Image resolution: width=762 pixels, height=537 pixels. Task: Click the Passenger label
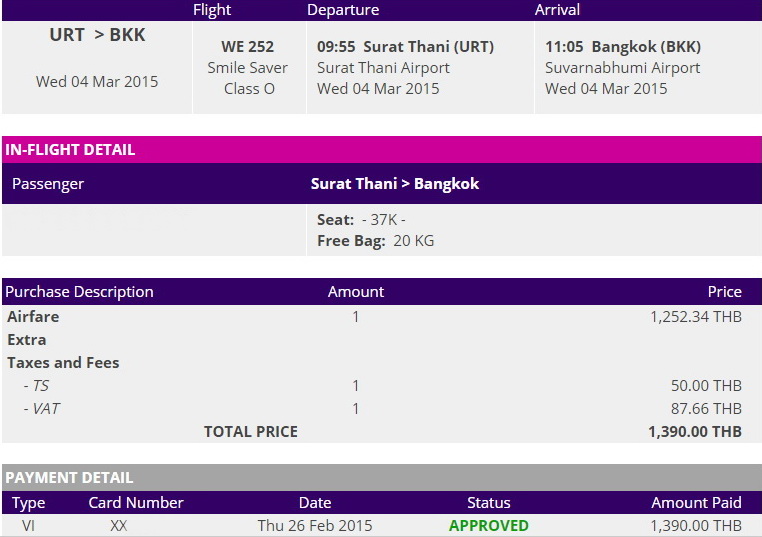47,184
